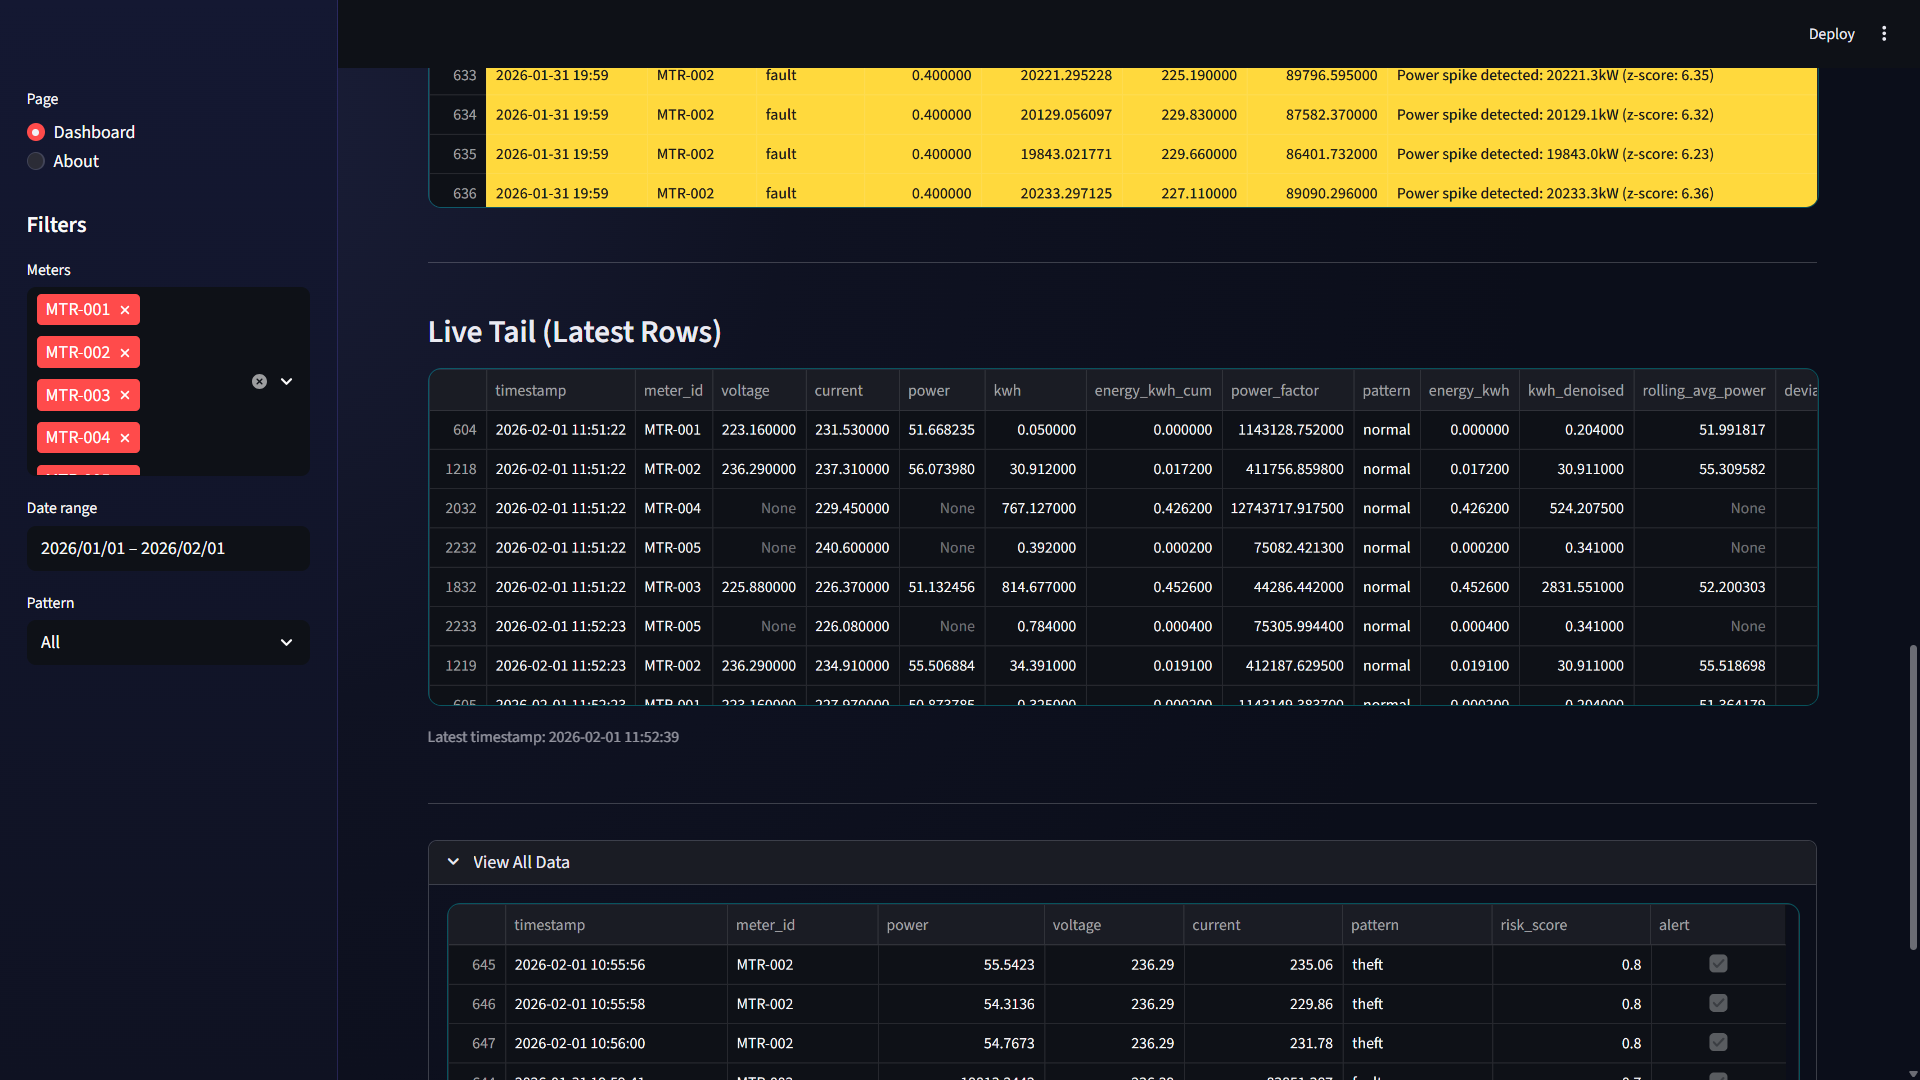Toggle alert checkbox for row 645
This screenshot has width=1920, height=1080.
coord(1718,964)
